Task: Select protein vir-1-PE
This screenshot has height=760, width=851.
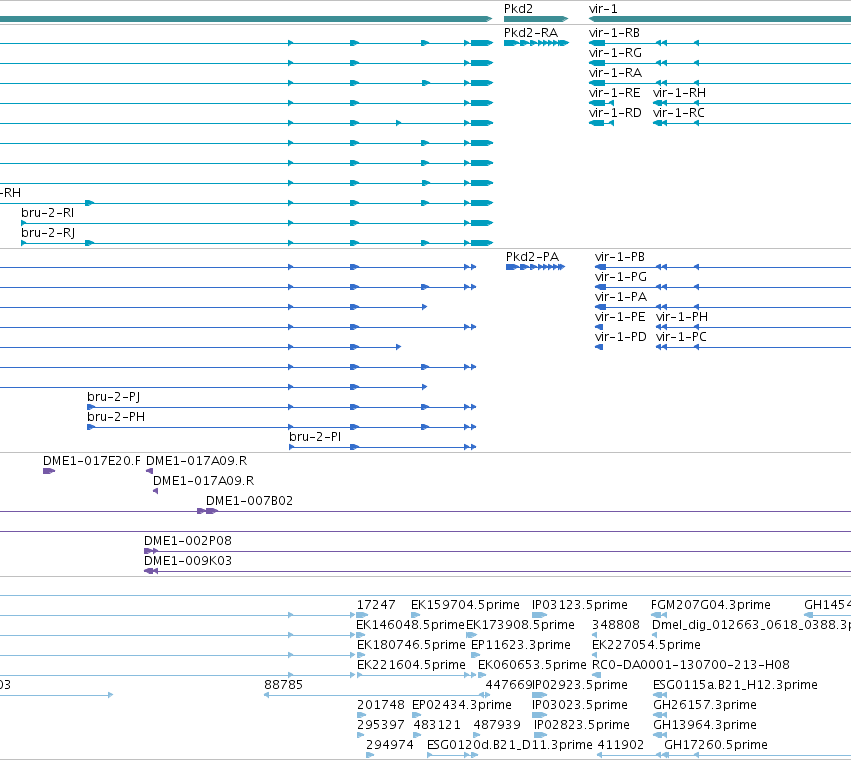Action: (x=620, y=318)
